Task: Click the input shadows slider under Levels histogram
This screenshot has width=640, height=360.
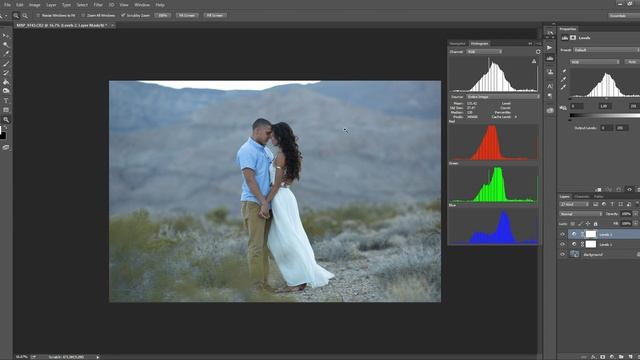Action: click(x=571, y=99)
